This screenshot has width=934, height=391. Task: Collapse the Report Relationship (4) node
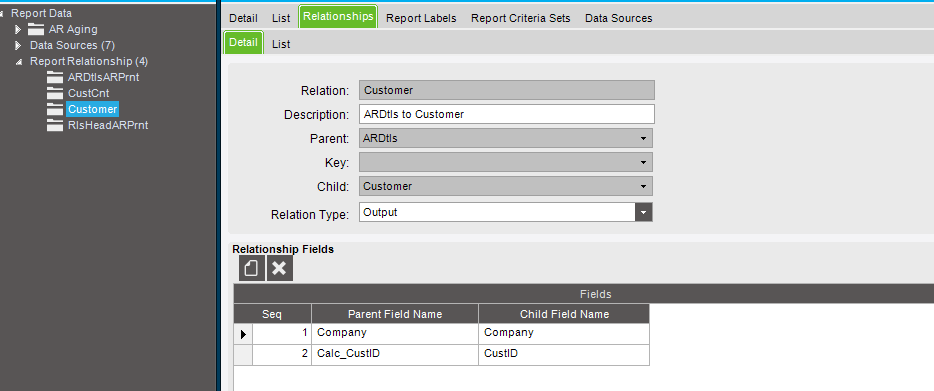pos(18,61)
